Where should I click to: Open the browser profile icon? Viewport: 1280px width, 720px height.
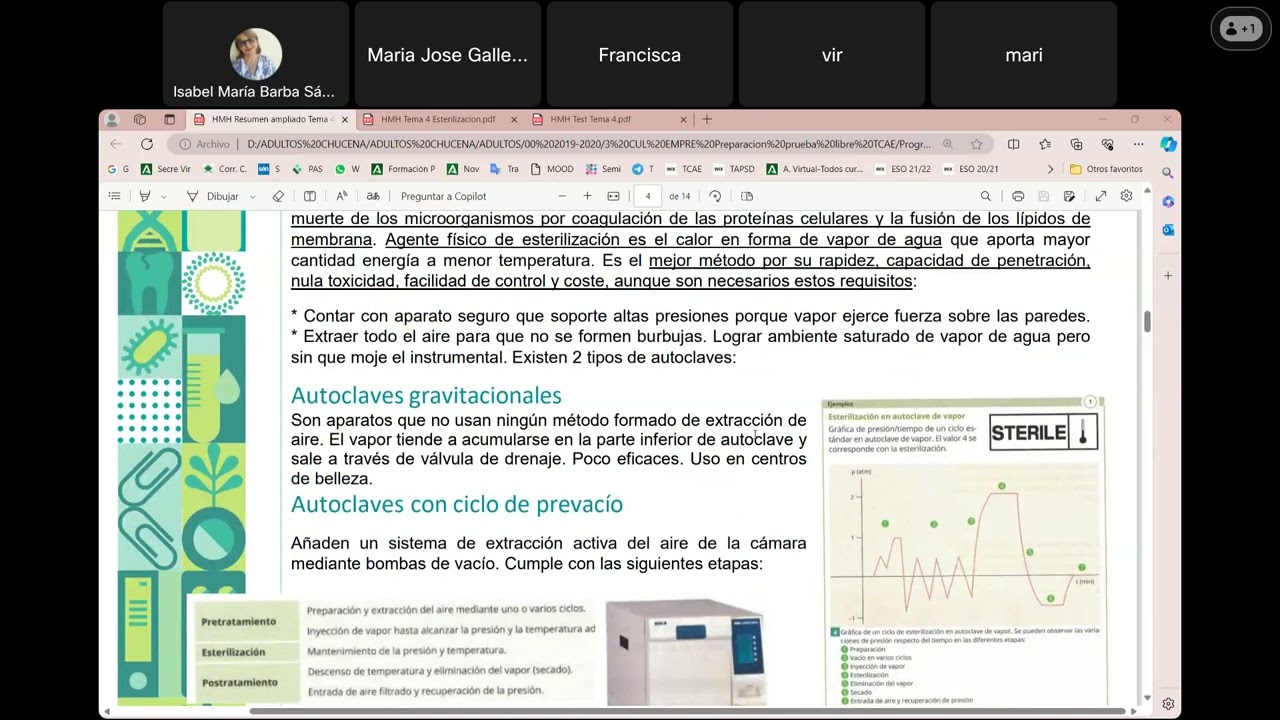click(x=112, y=119)
